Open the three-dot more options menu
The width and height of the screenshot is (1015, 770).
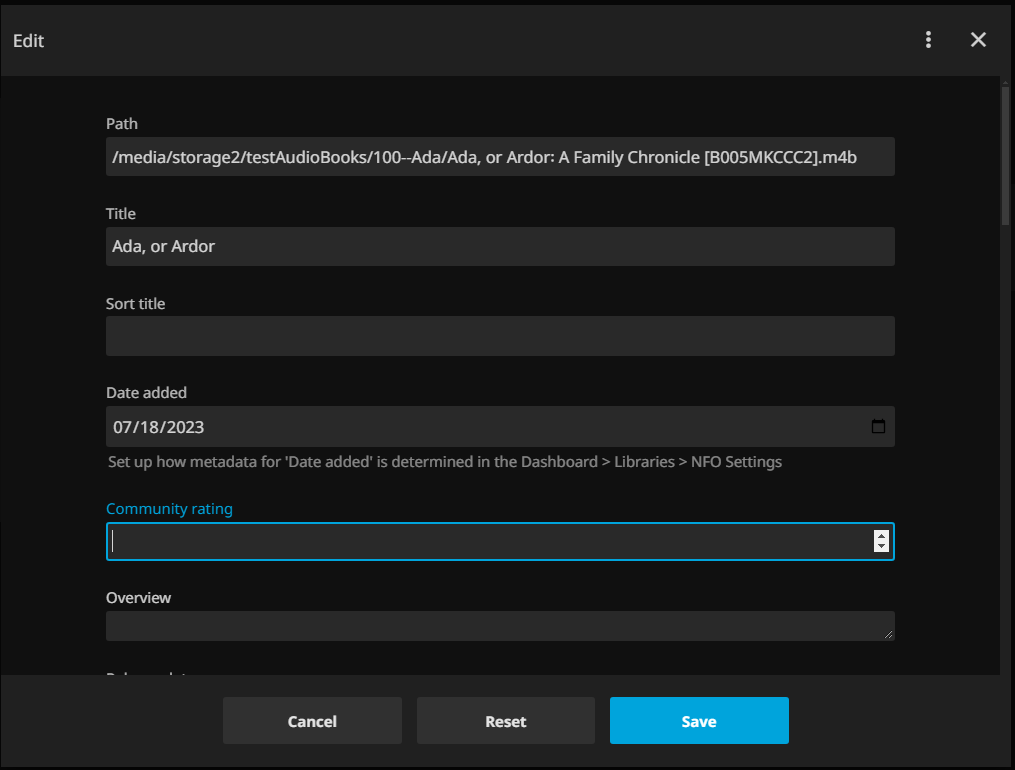pos(929,40)
